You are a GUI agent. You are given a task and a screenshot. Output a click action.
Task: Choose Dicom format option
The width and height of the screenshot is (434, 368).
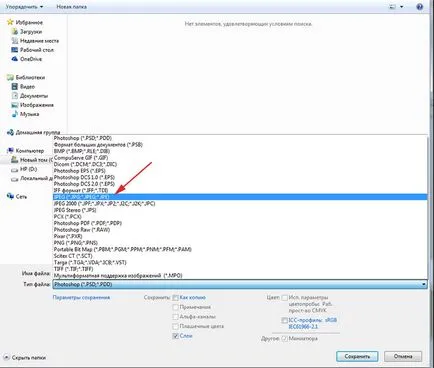240,164
